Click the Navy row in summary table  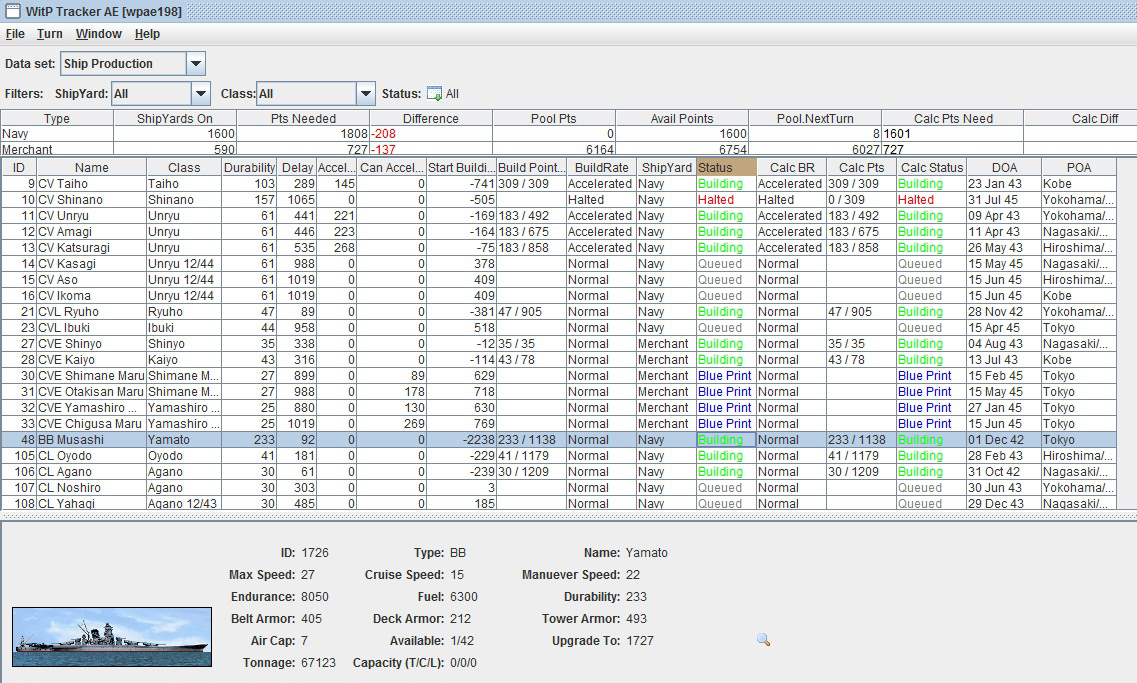568,134
